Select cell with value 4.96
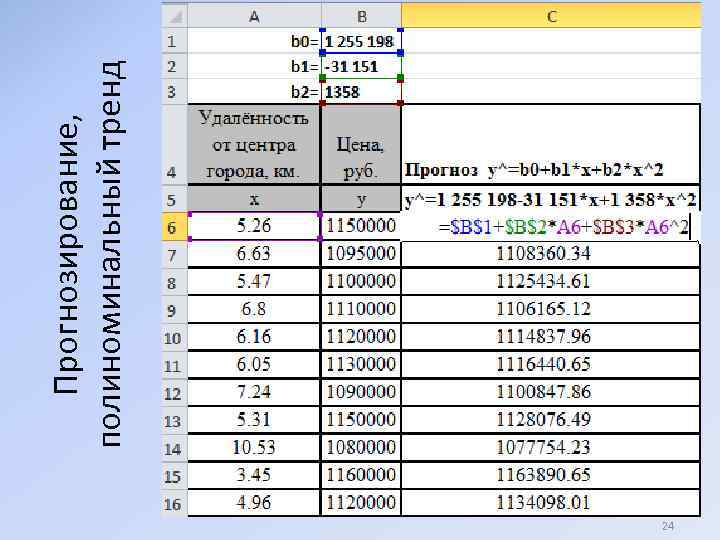Screen dimensions: 720x540 [254, 503]
